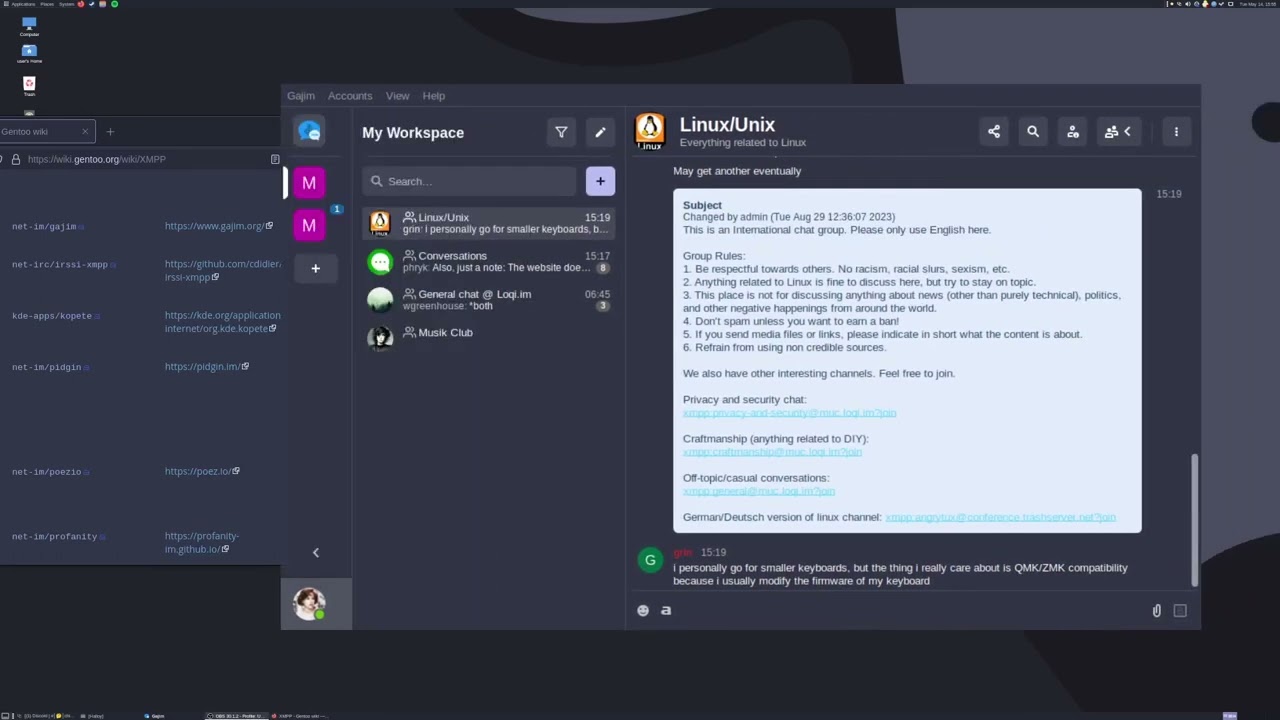The image size is (1280, 720).
Task: Click the edit workspace pencil icon
Action: [600, 132]
